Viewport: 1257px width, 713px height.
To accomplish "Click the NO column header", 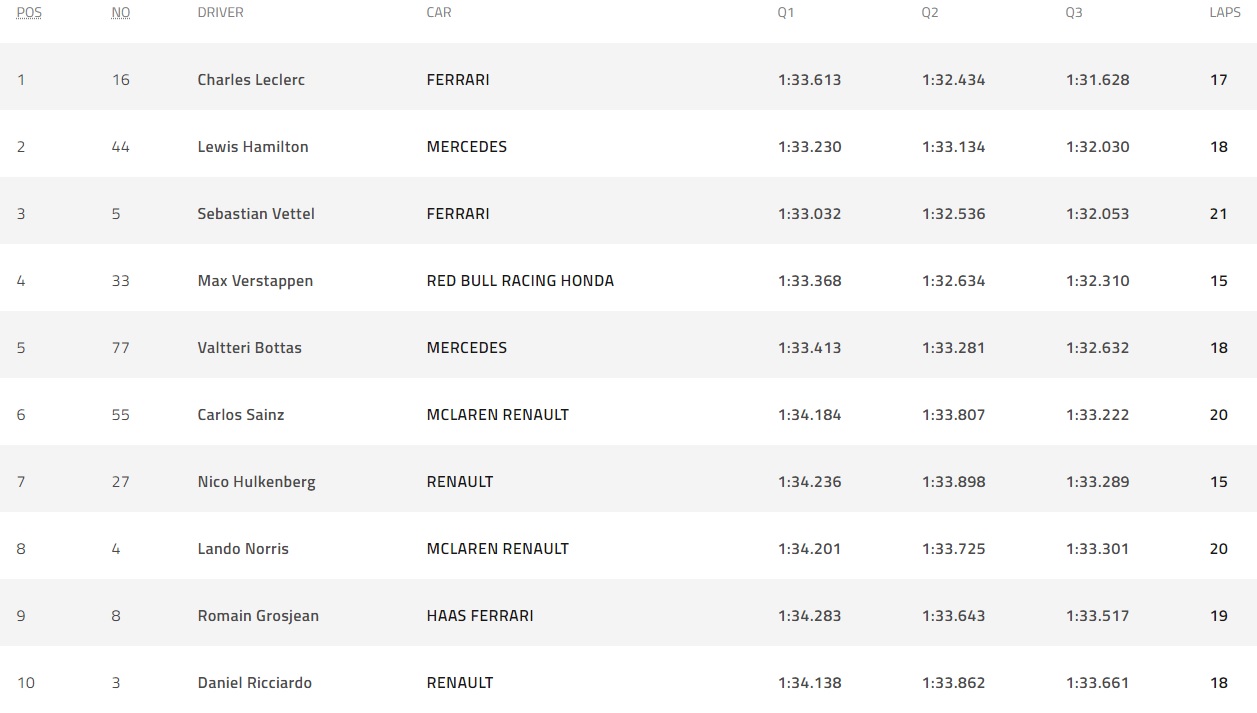I will pos(121,13).
